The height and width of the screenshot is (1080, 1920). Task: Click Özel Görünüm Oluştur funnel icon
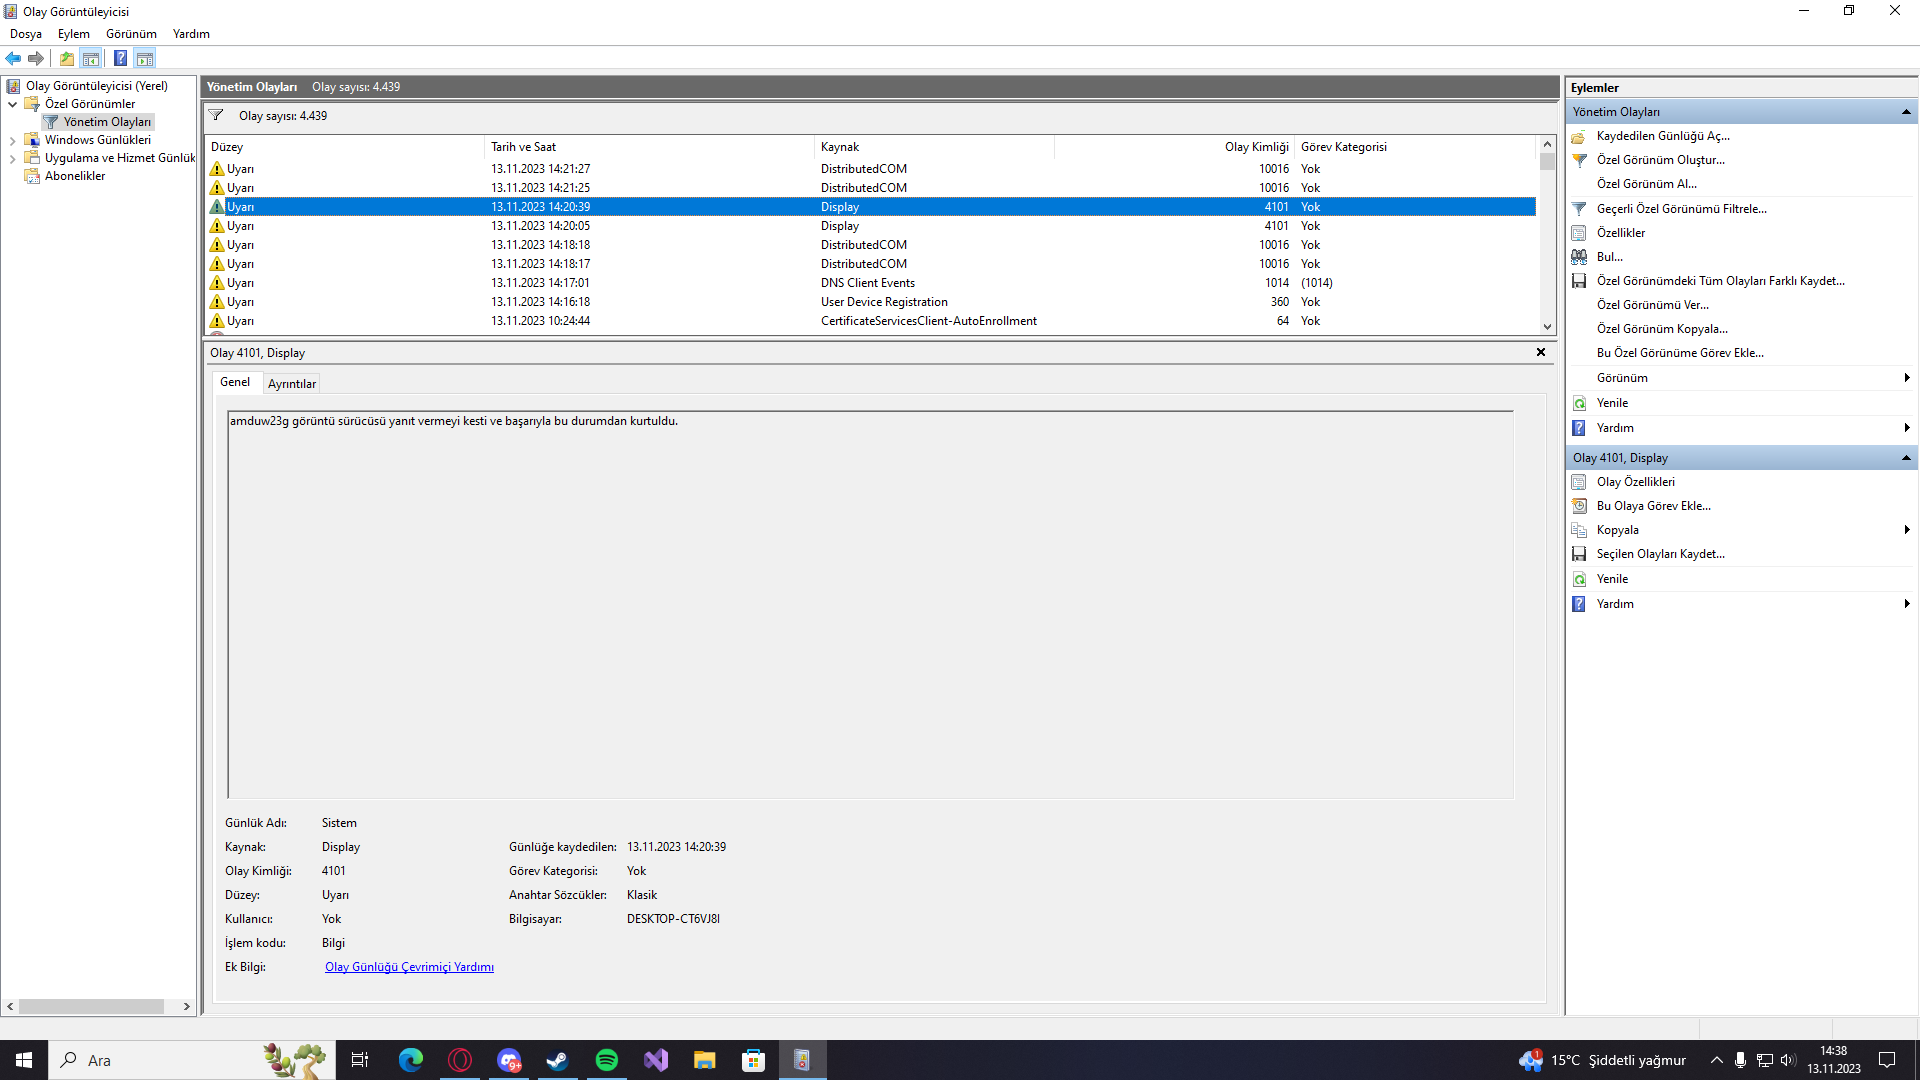[1579, 160]
